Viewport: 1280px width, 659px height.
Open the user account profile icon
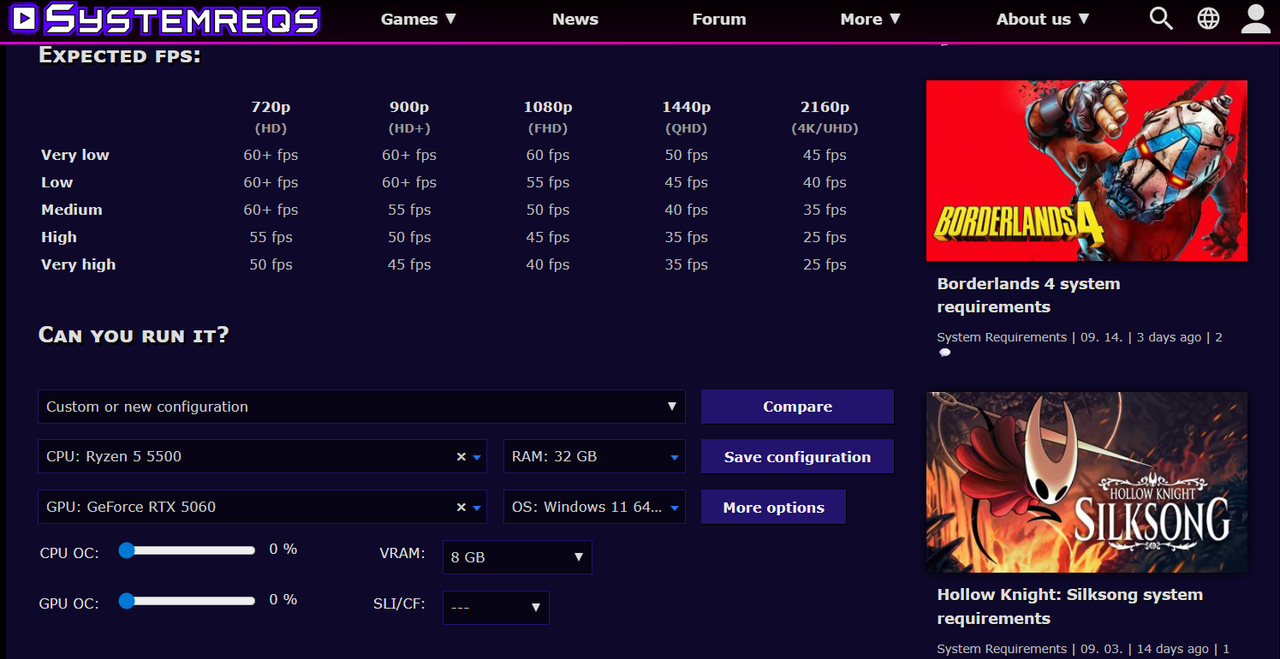point(1256,18)
